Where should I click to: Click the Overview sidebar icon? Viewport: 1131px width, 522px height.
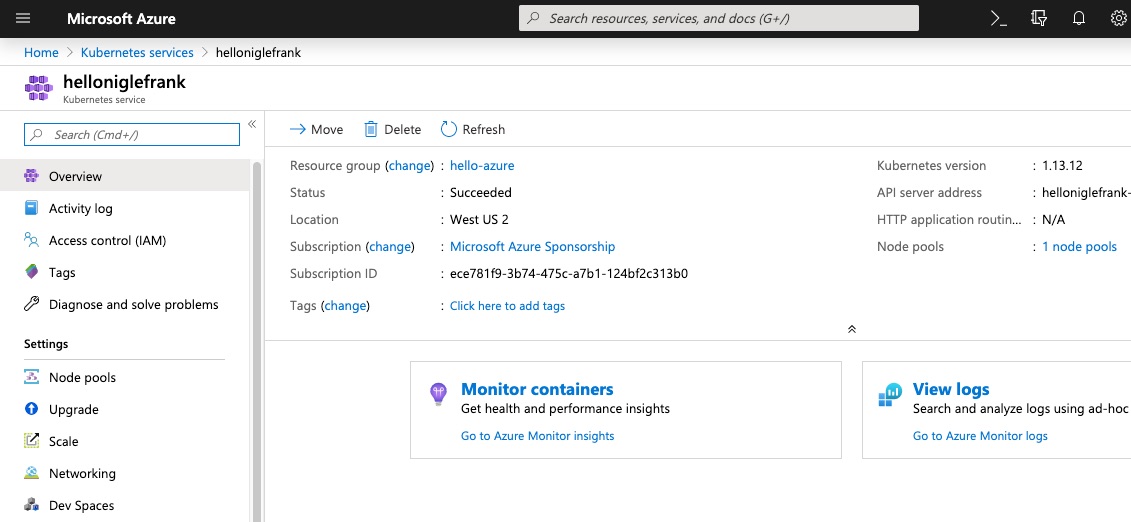tap(31, 176)
